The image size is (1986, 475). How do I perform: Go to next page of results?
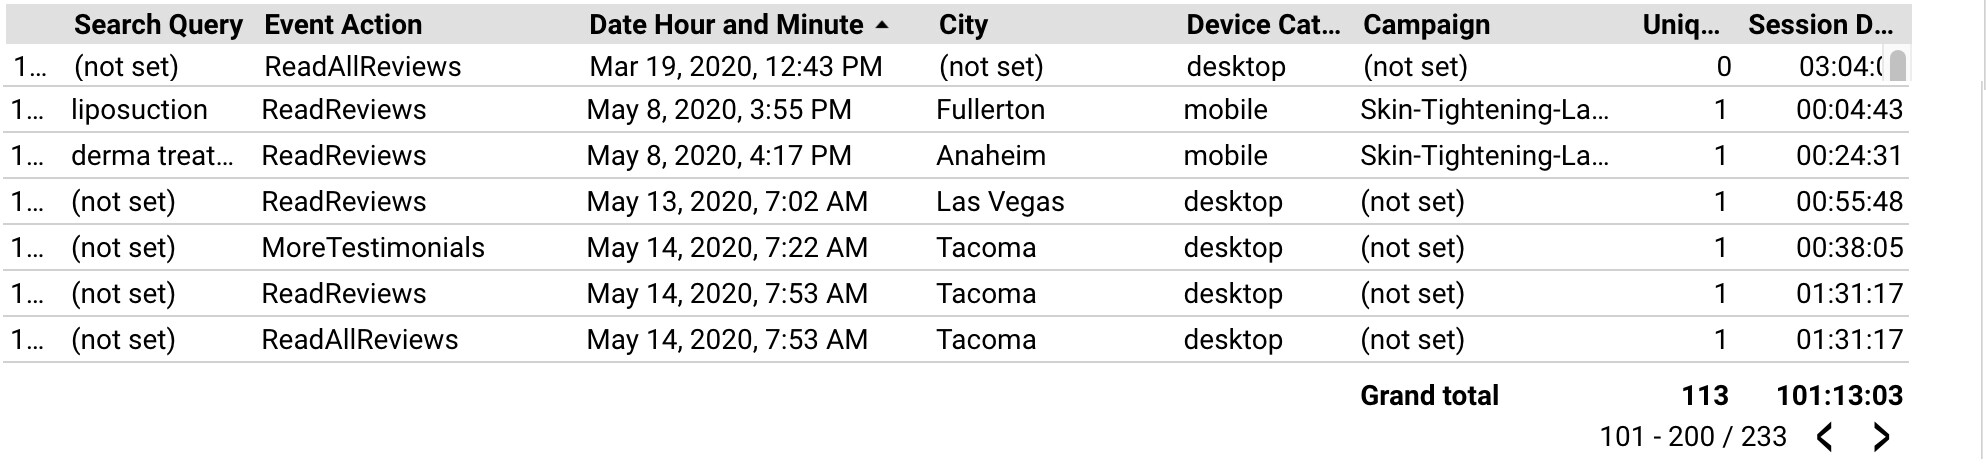coord(1880,437)
